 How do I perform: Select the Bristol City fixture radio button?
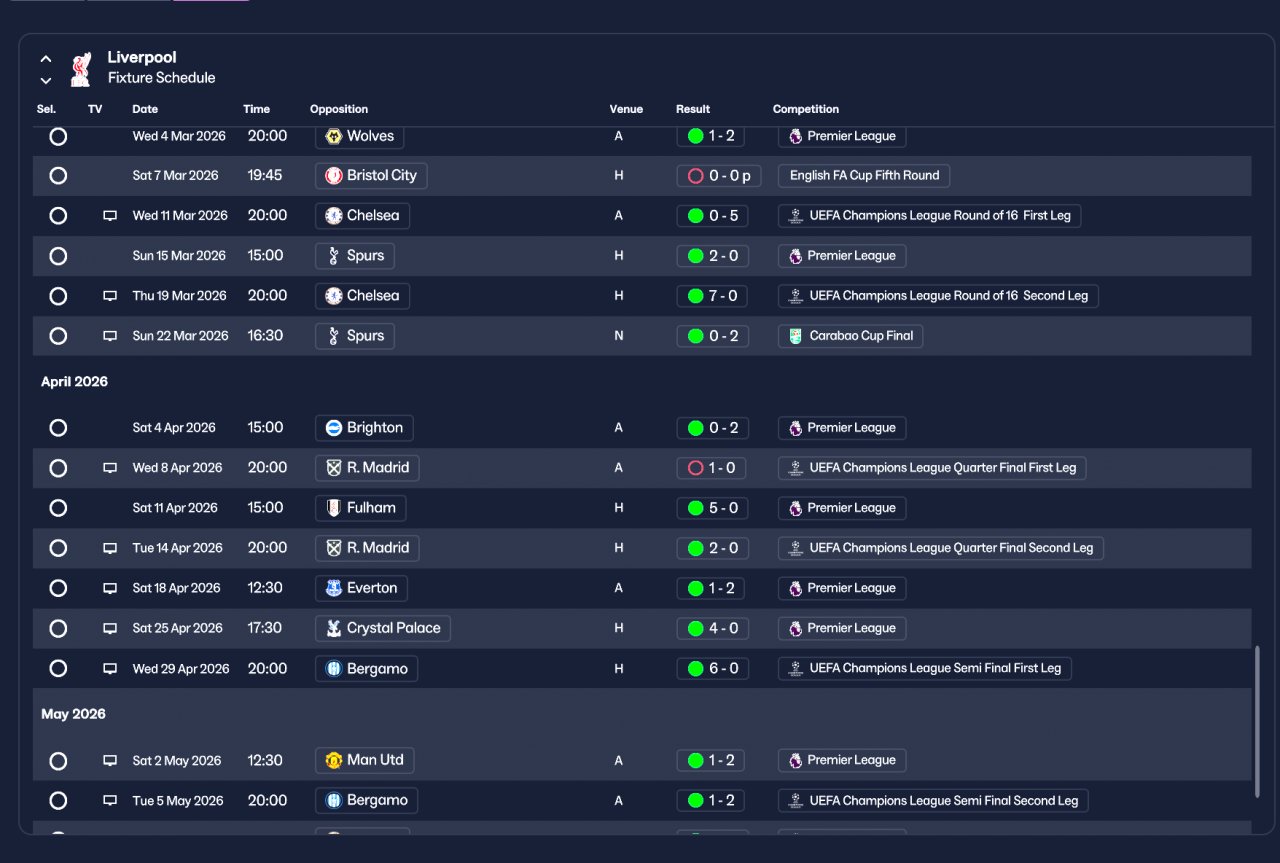pyautogui.click(x=58, y=176)
